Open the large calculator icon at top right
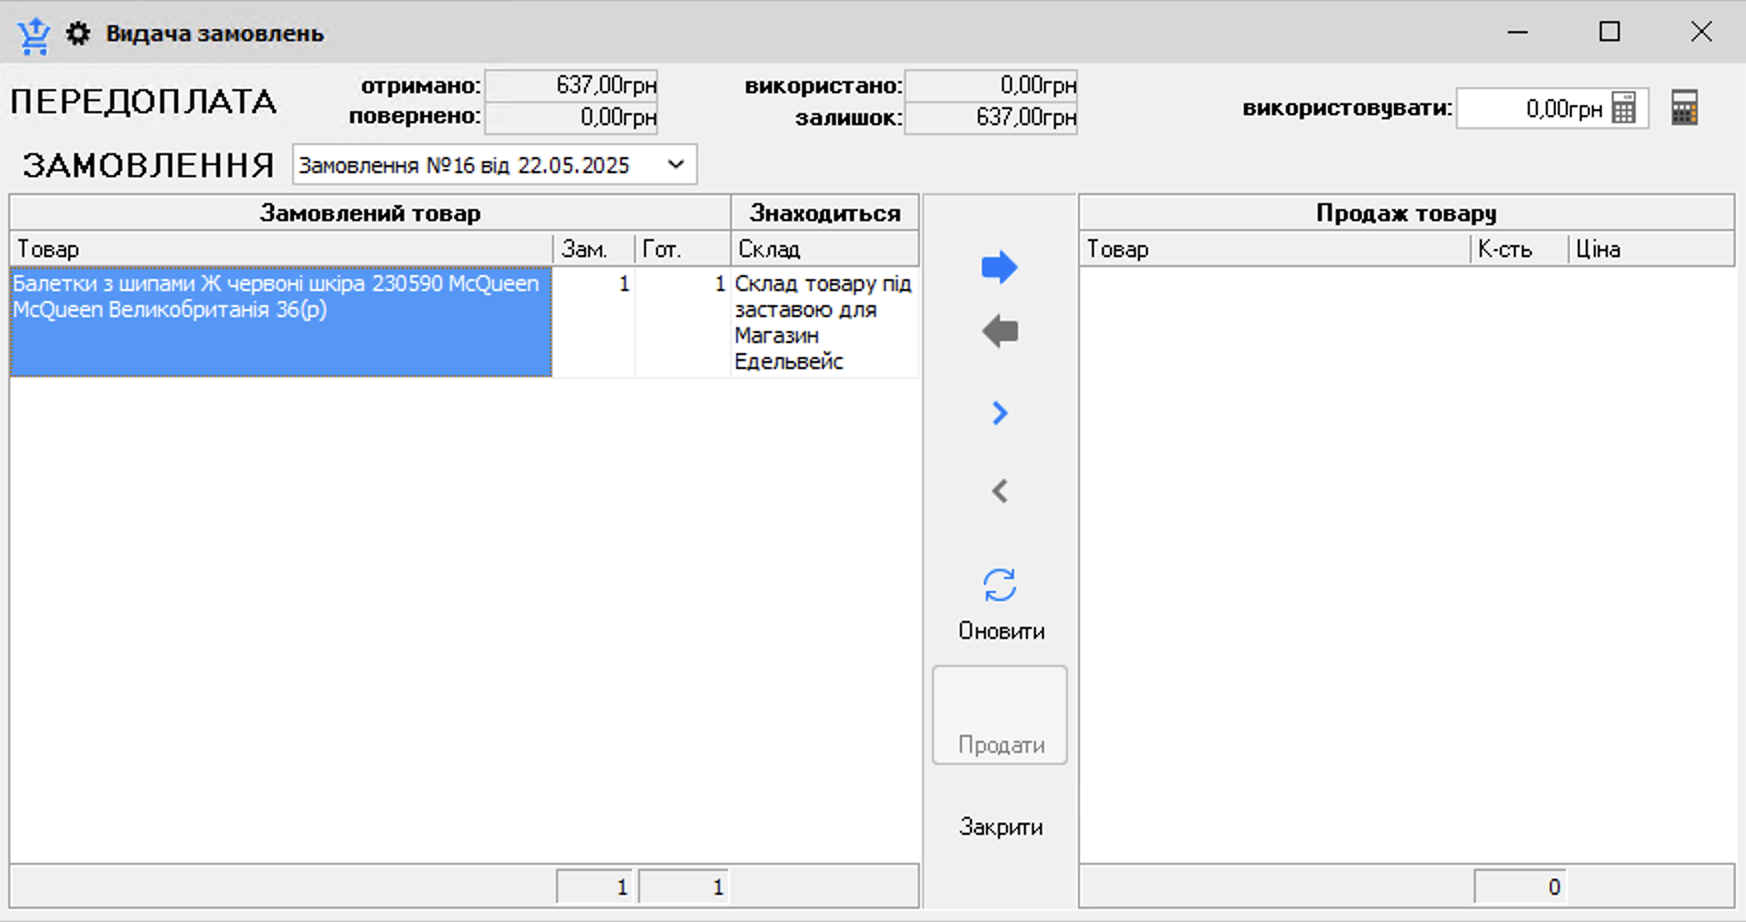This screenshot has width=1746, height=922. pos(1684,108)
